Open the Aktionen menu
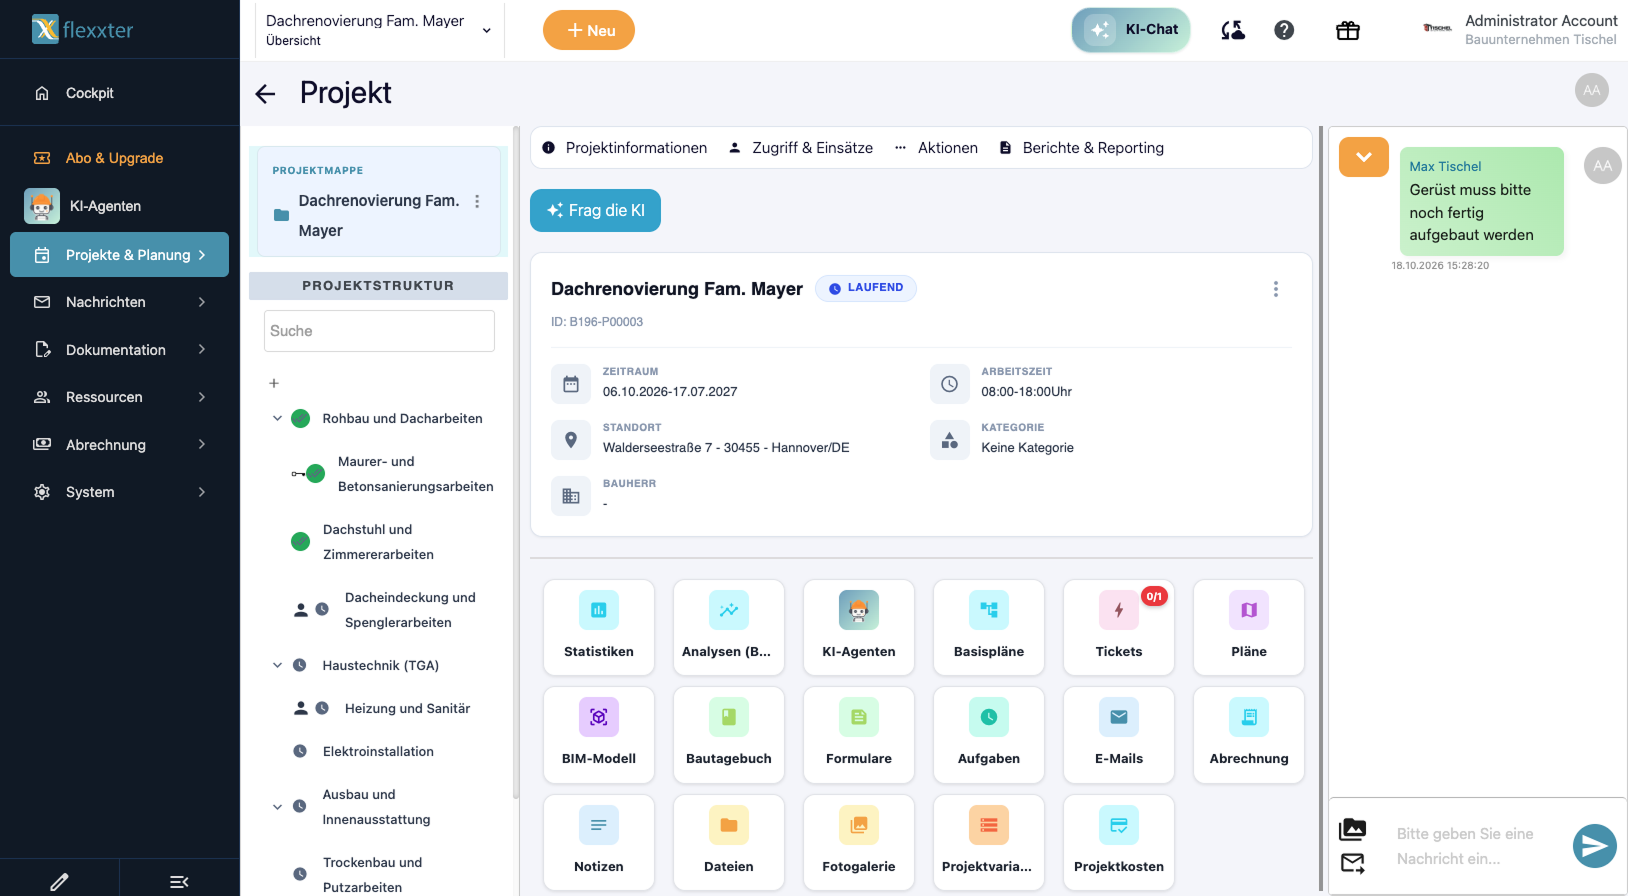Image resolution: width=1628 pixels, height=896 pixels. tap(936, 148)
